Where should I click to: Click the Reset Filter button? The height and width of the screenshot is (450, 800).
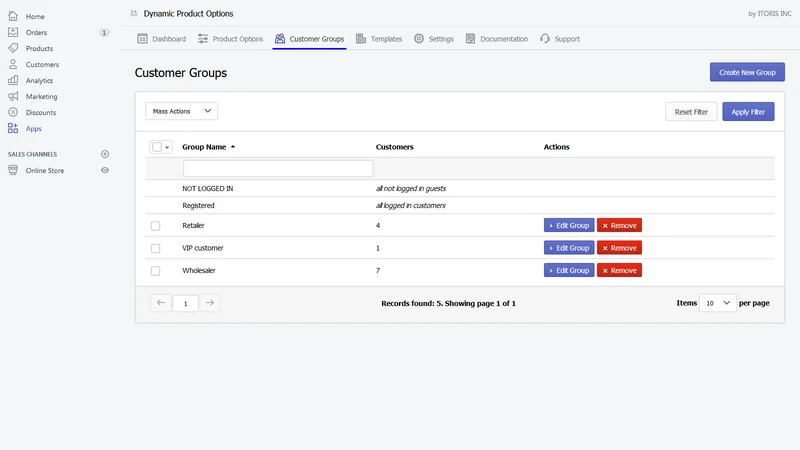(691, 112)
